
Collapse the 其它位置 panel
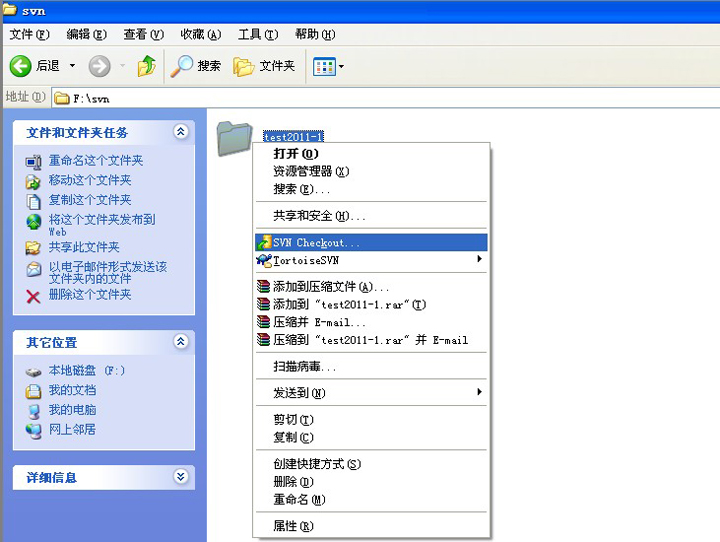181,341
